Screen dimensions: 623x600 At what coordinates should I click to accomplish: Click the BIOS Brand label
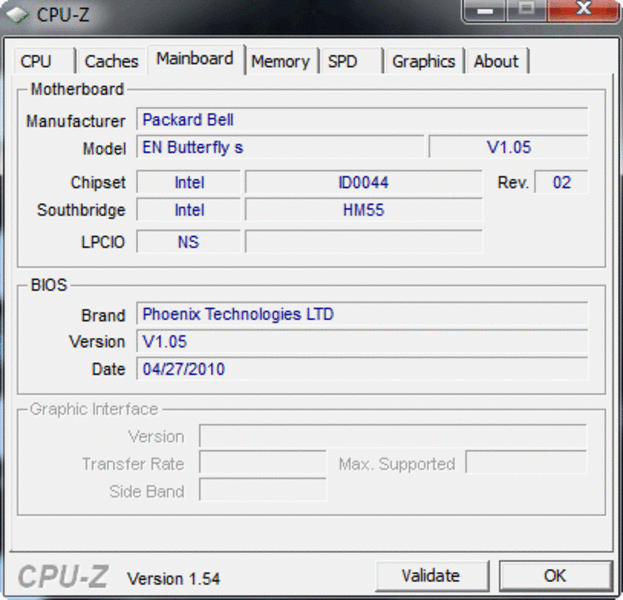pos(103,315)
